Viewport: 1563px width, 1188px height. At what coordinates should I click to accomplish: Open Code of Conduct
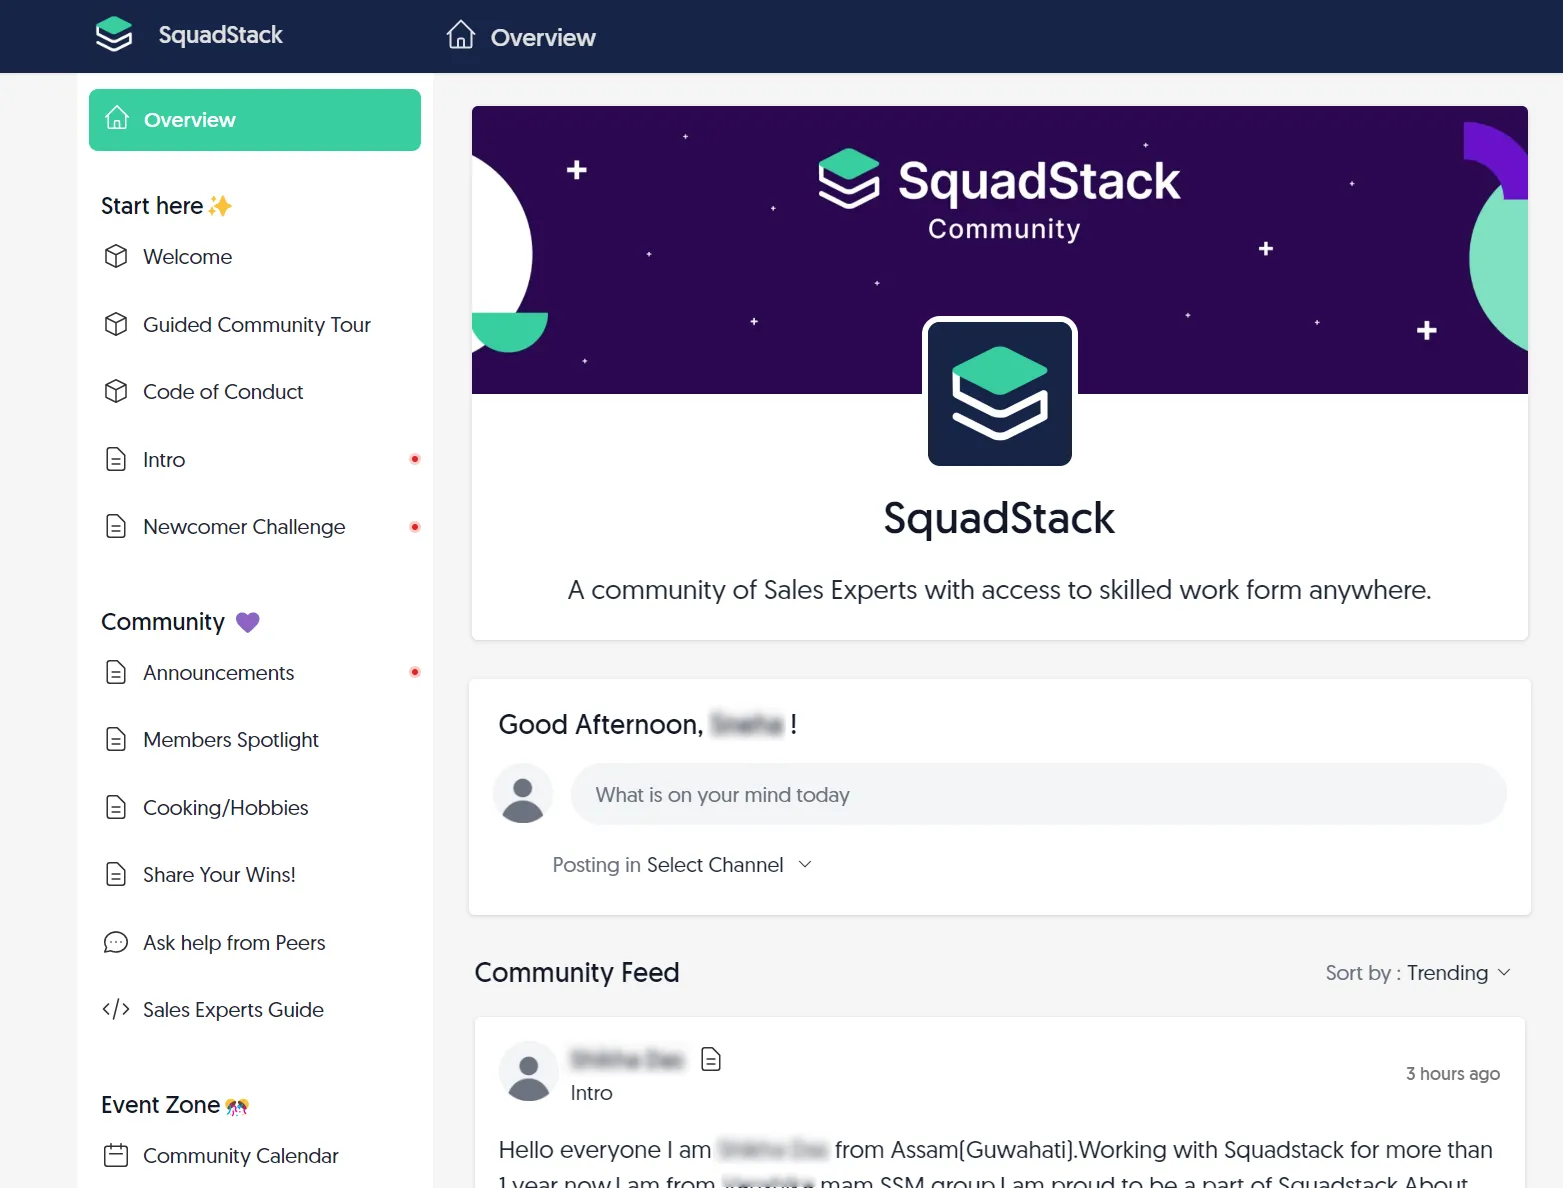[223, 392]
